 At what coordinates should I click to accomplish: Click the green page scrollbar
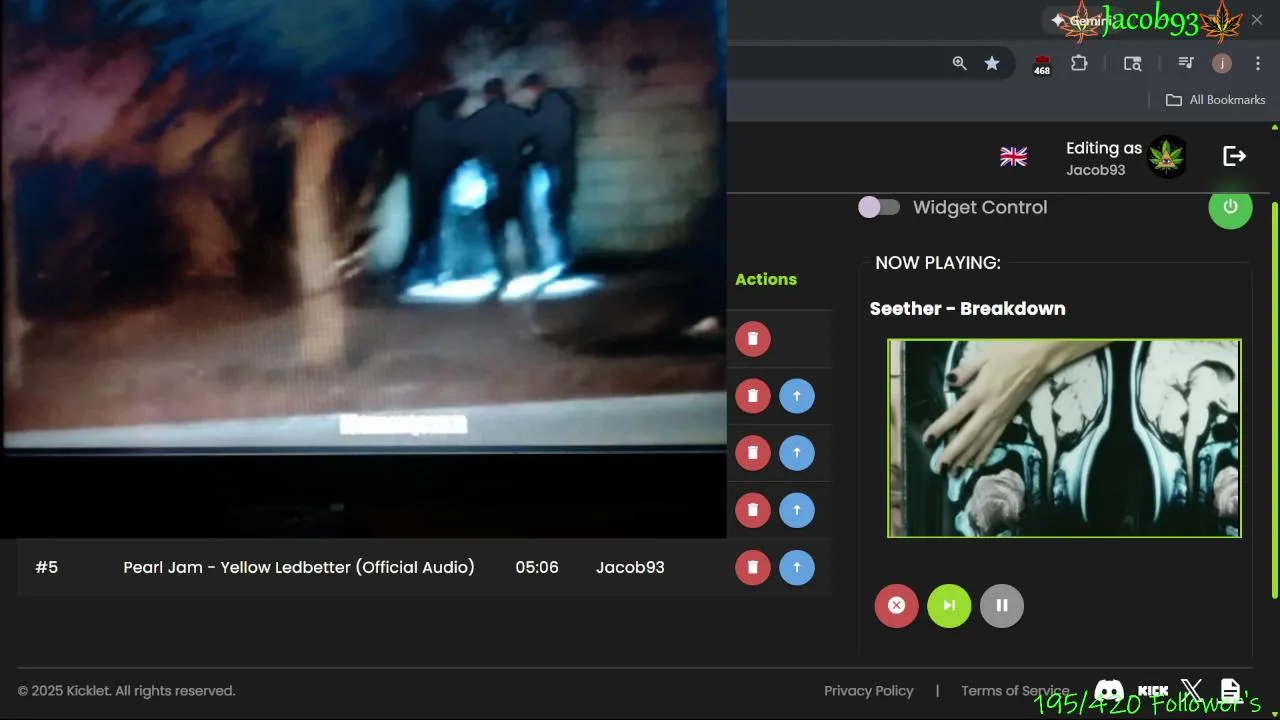[x=1274, y=400]
